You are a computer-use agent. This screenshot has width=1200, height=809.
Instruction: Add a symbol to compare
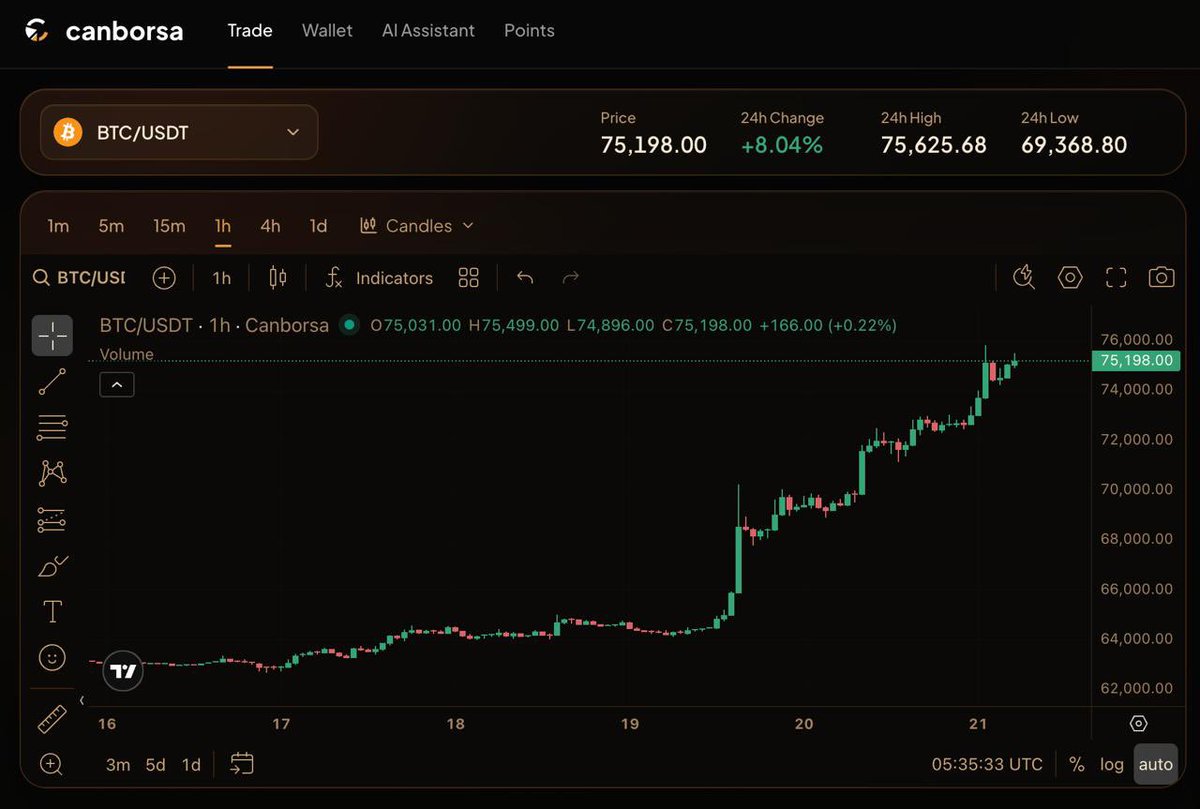click(164, 278)
